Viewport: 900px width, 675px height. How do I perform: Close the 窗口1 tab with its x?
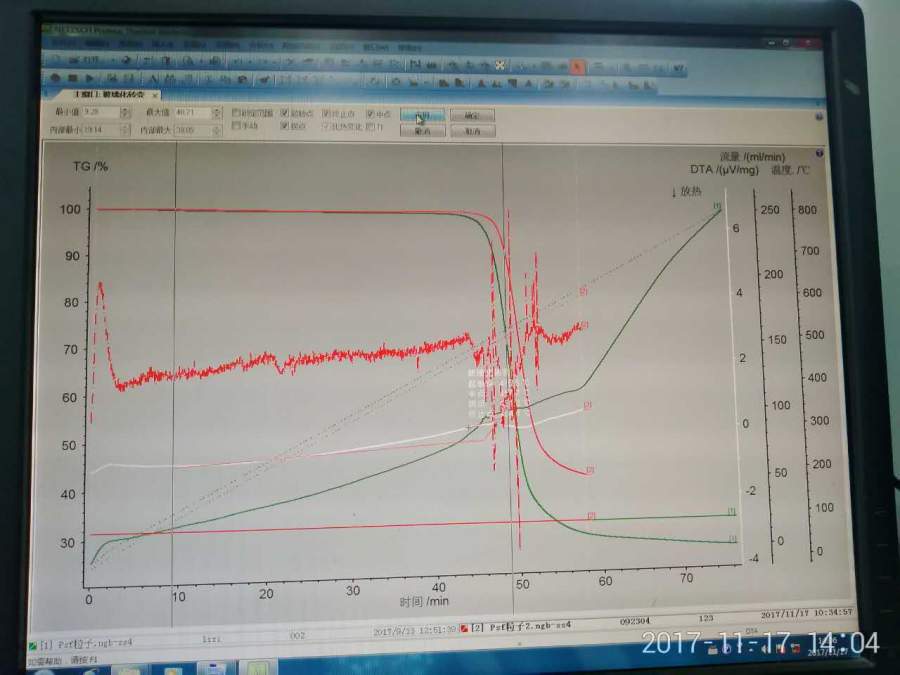[x=155, y=95]
